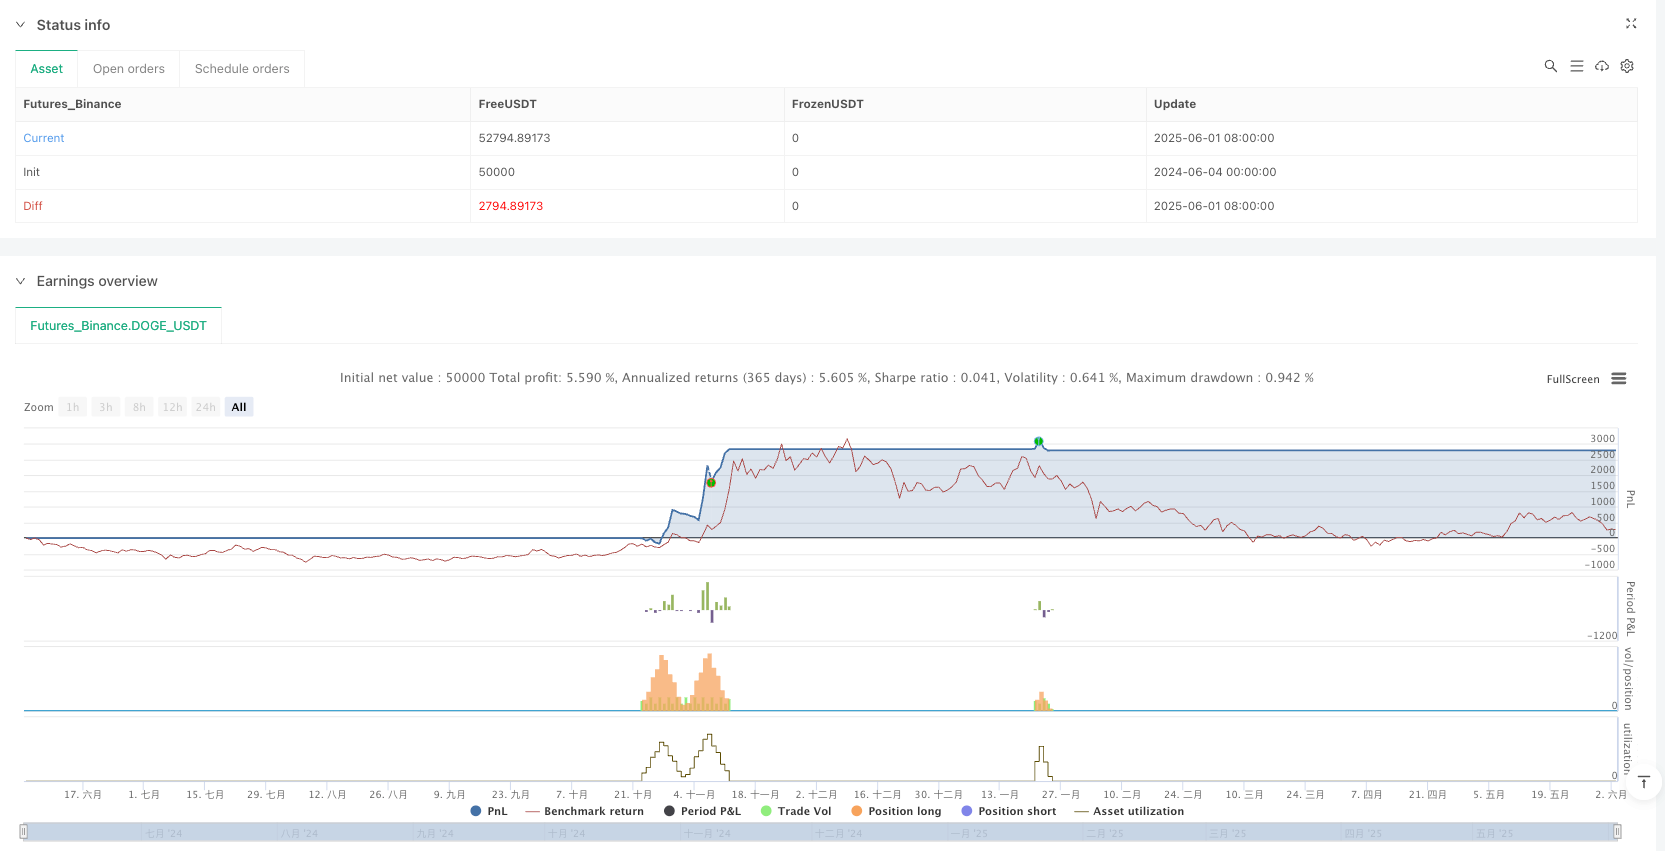Screen dimensions: 1665x851
Task: Click the green marker on PnL line
Action: coord(1039,441)
